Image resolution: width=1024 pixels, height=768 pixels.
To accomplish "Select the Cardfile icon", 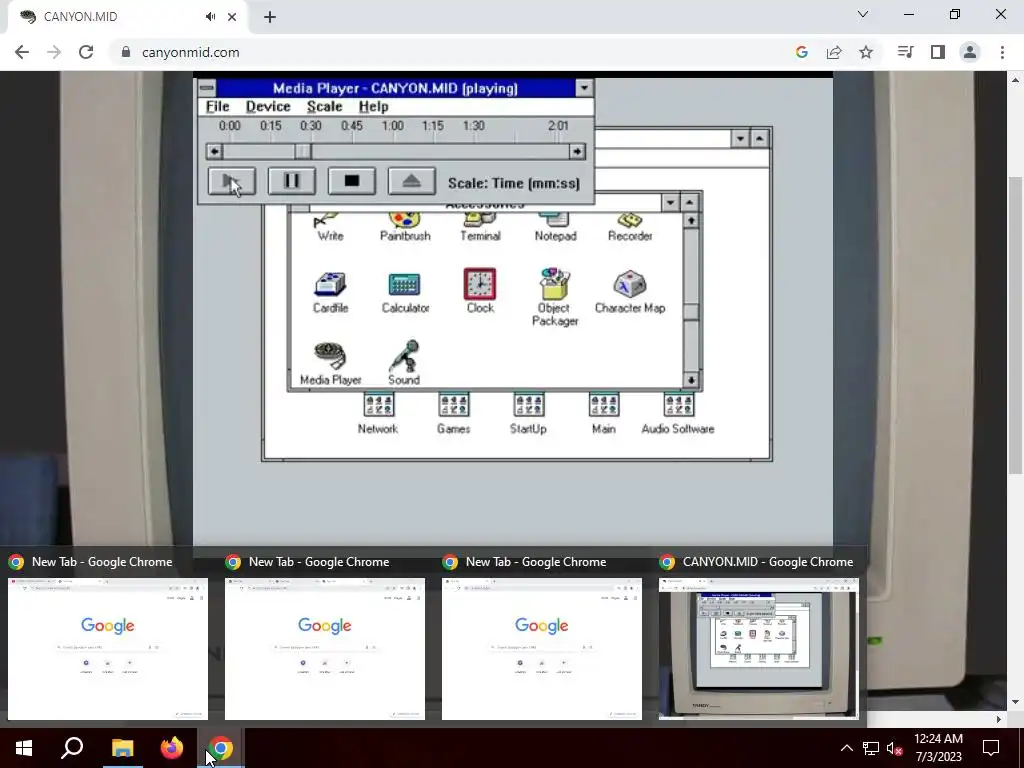I will (x=330, y=291).
